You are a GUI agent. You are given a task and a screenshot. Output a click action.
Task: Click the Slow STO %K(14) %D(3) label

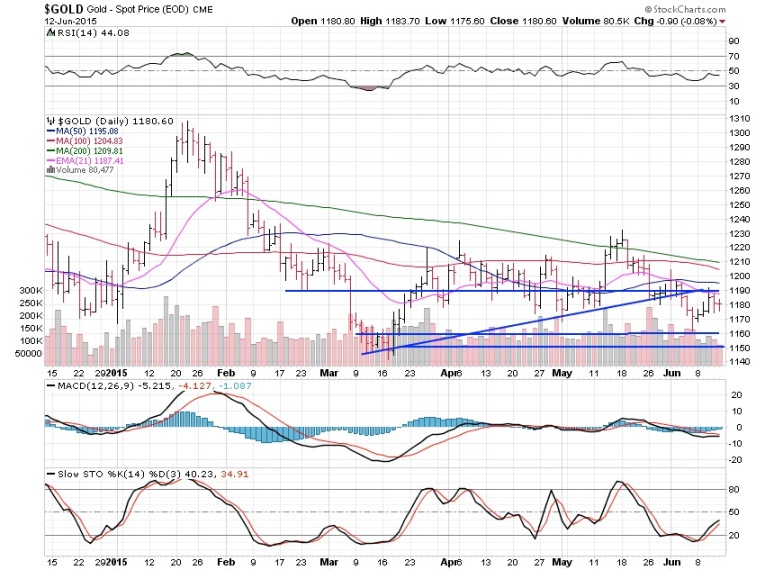pyautogui.click(x=114, y=474)
